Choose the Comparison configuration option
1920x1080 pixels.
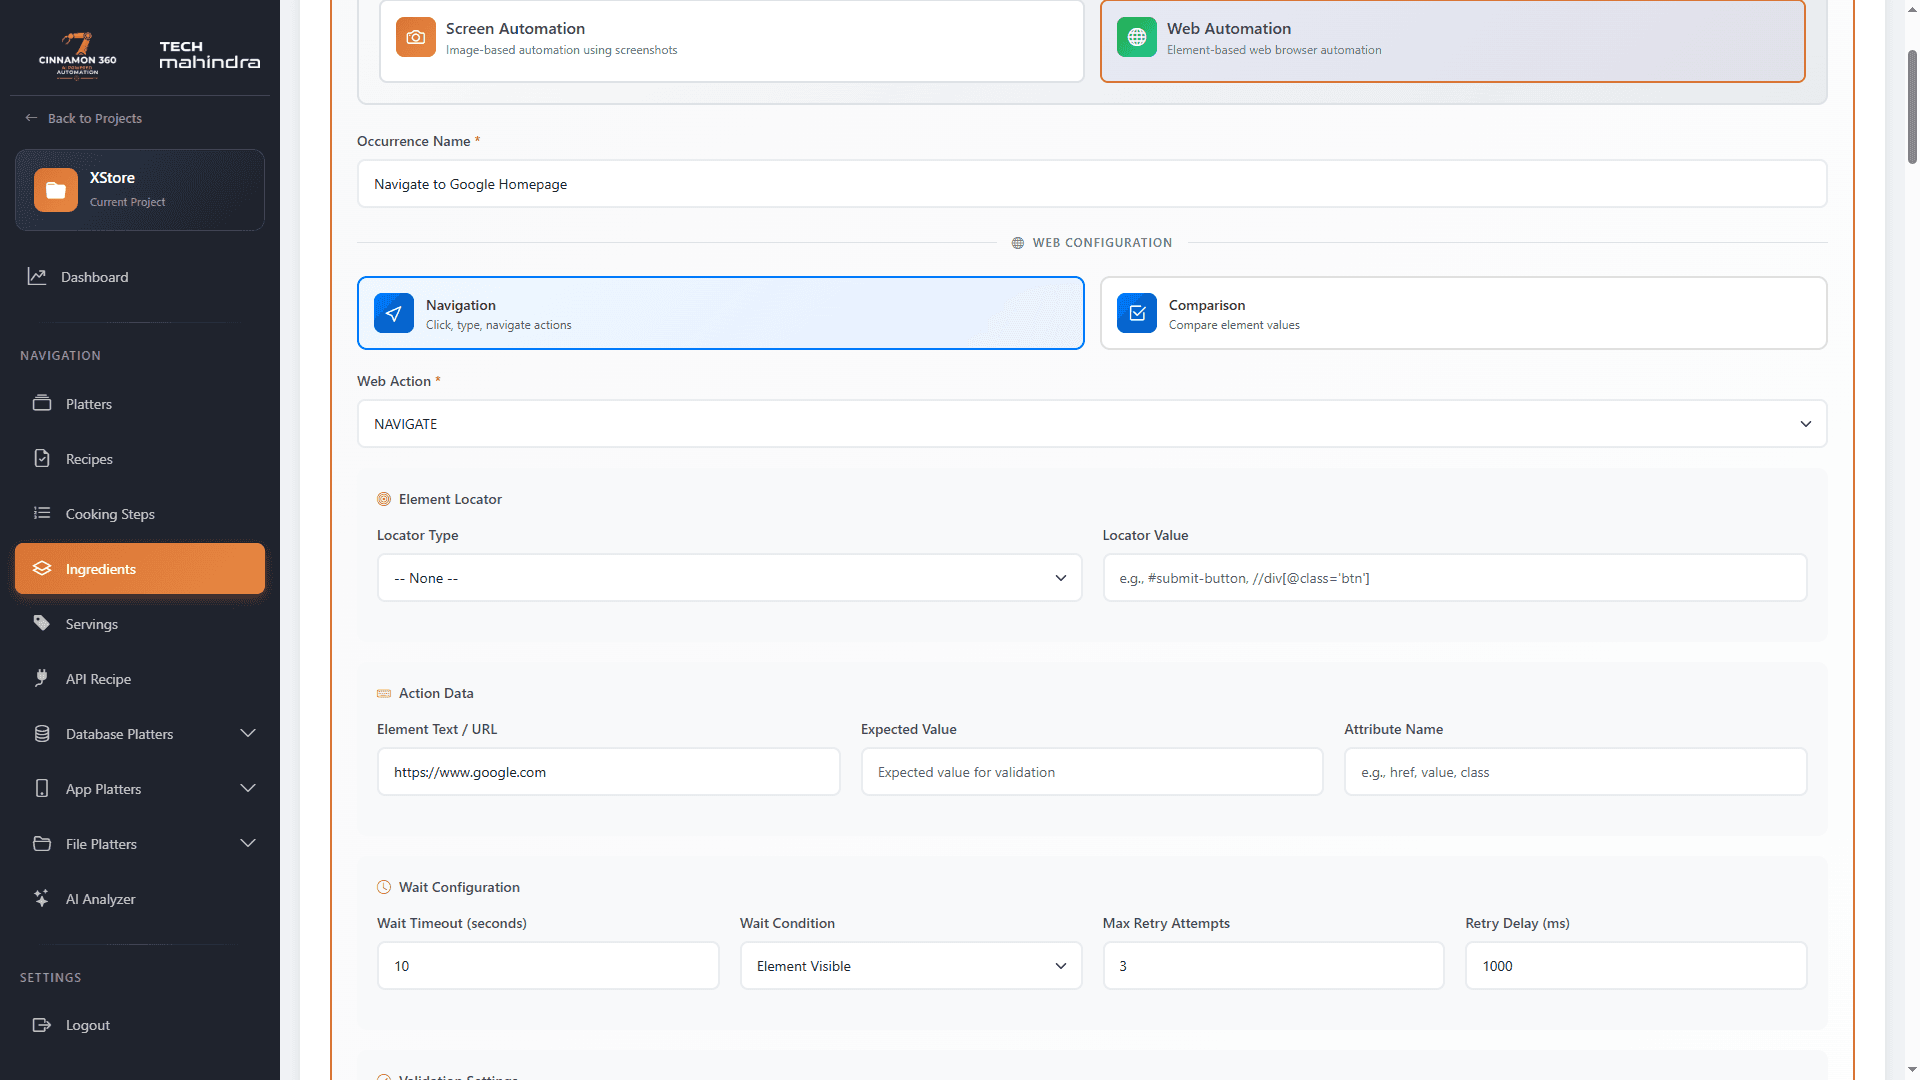[x=1464, y=313]
